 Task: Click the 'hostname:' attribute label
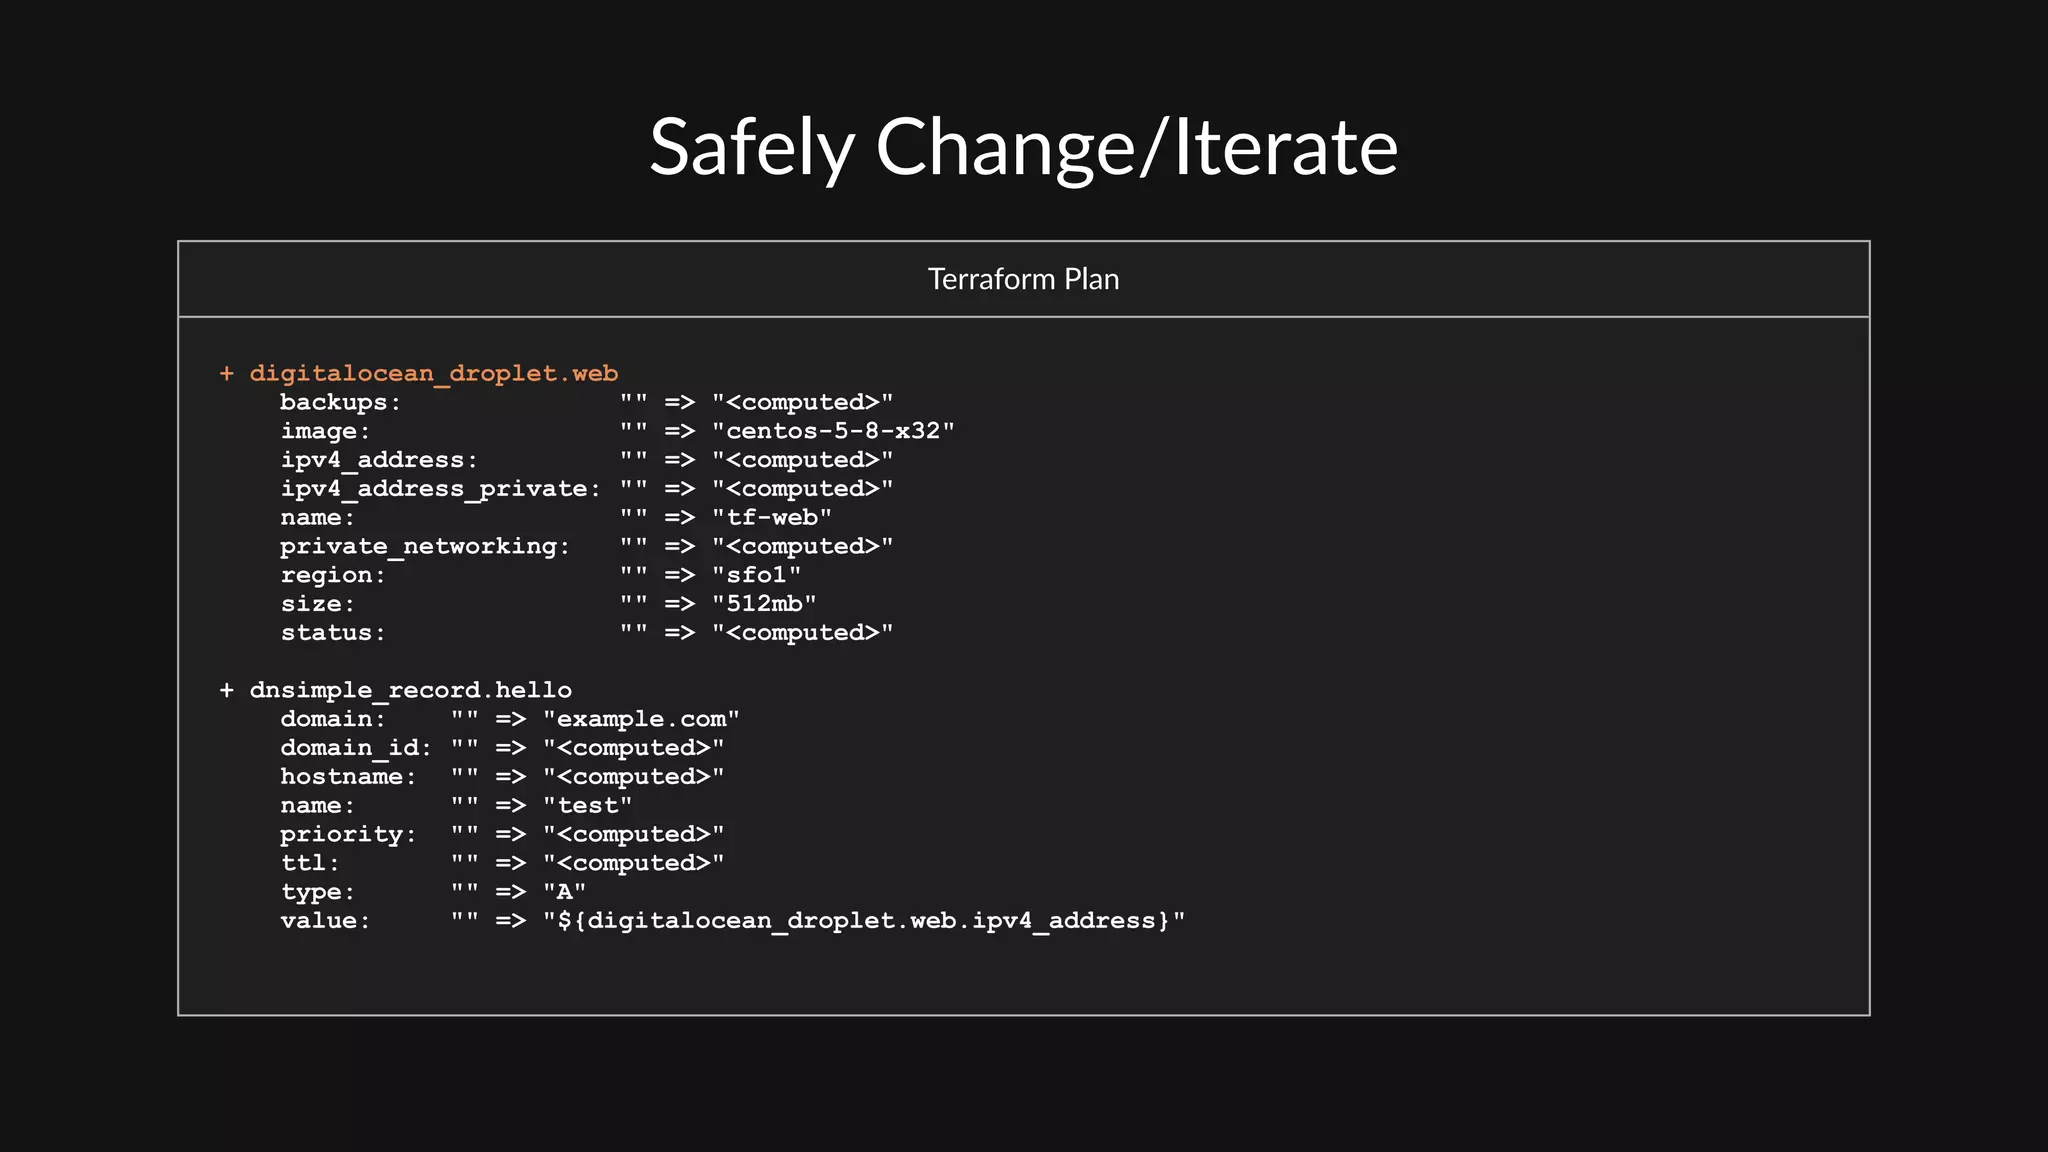click(348, 777)
